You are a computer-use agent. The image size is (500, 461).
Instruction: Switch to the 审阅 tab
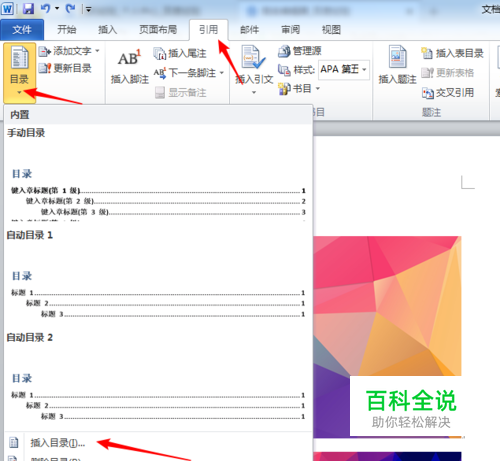291,30
